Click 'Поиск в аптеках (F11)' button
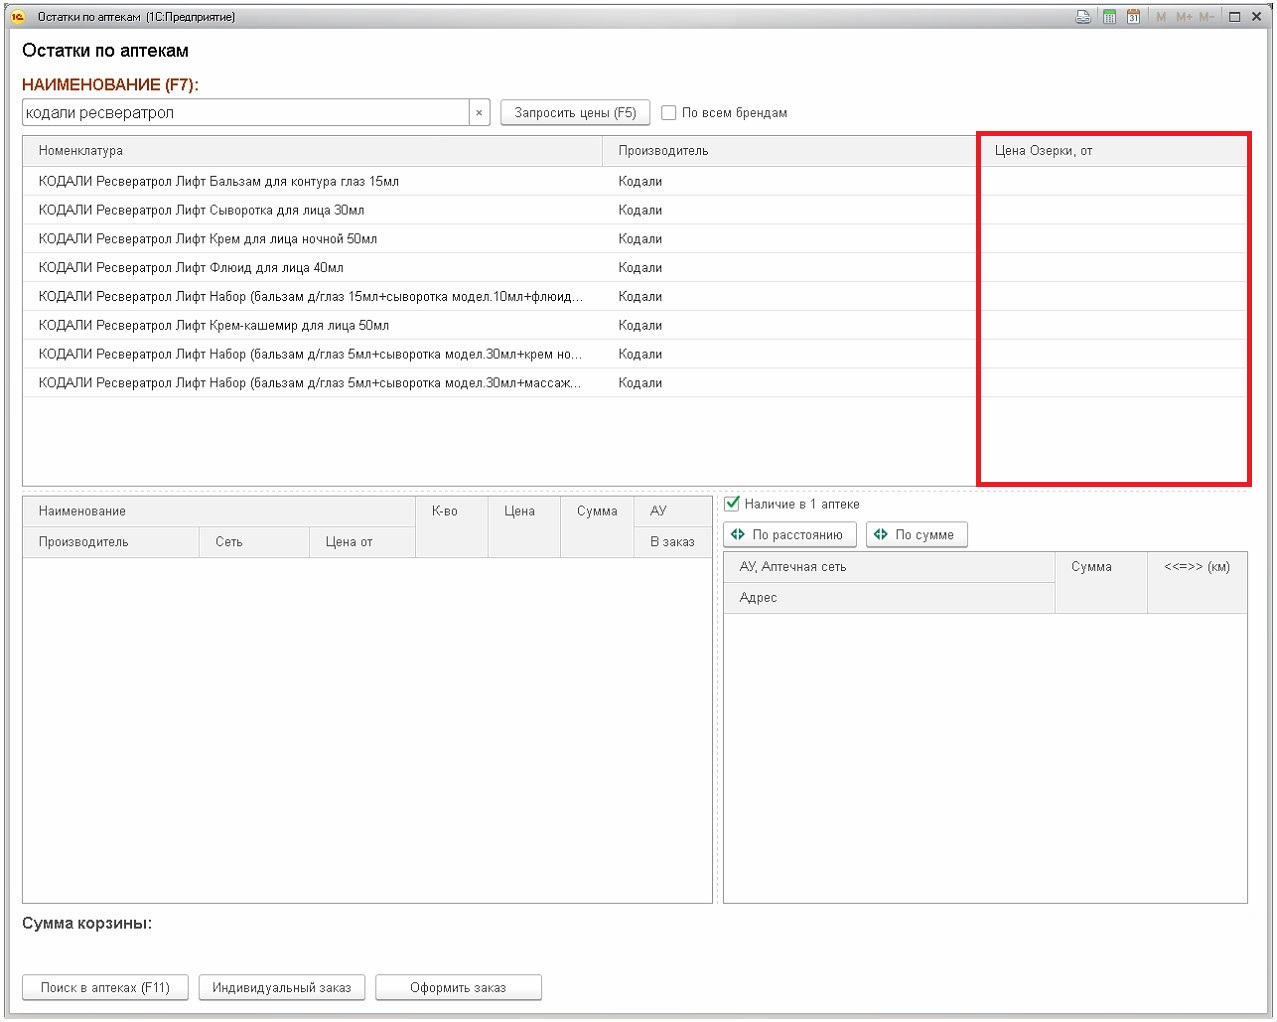 [105, 988]
